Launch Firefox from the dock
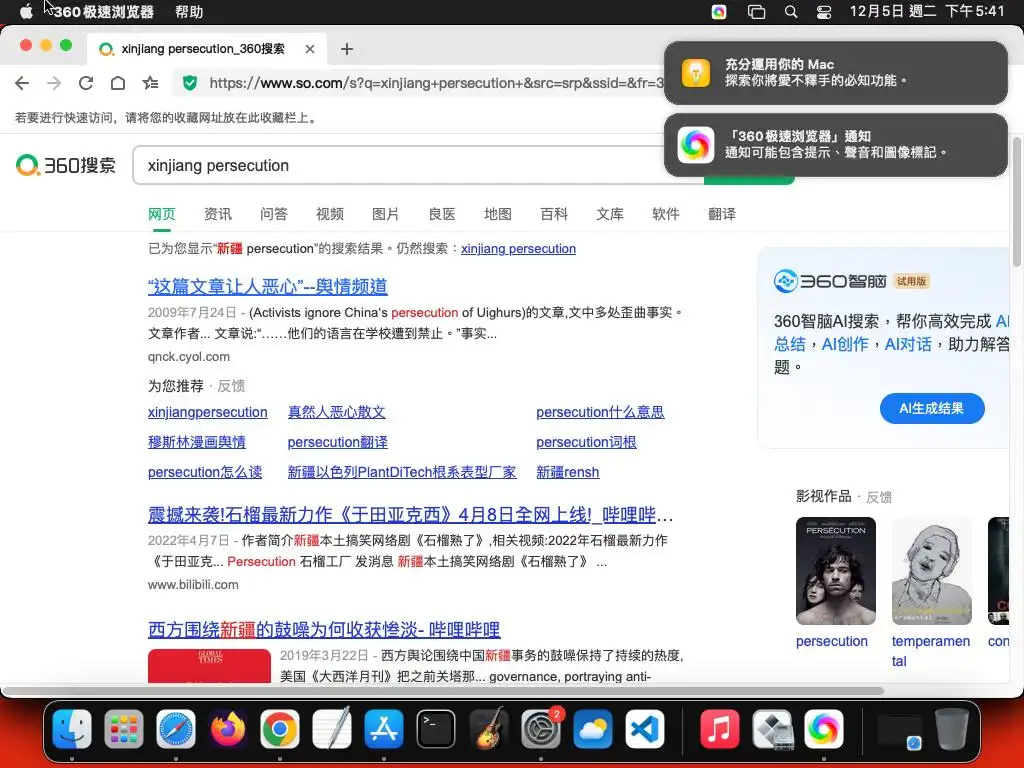 click(x=228, y=729)
